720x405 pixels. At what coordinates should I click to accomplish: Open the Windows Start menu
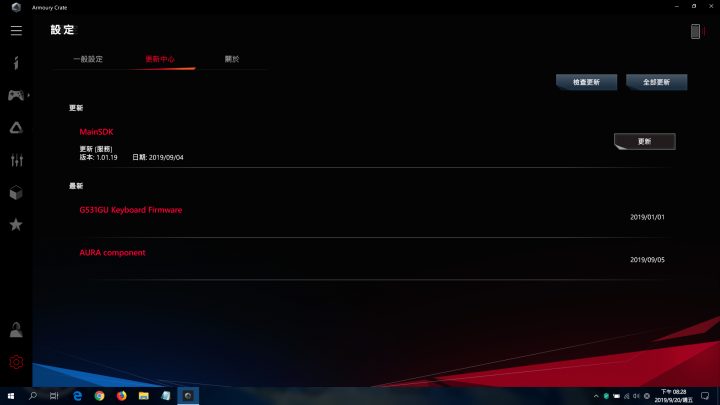pyautogui.click(x=11, y=396)
